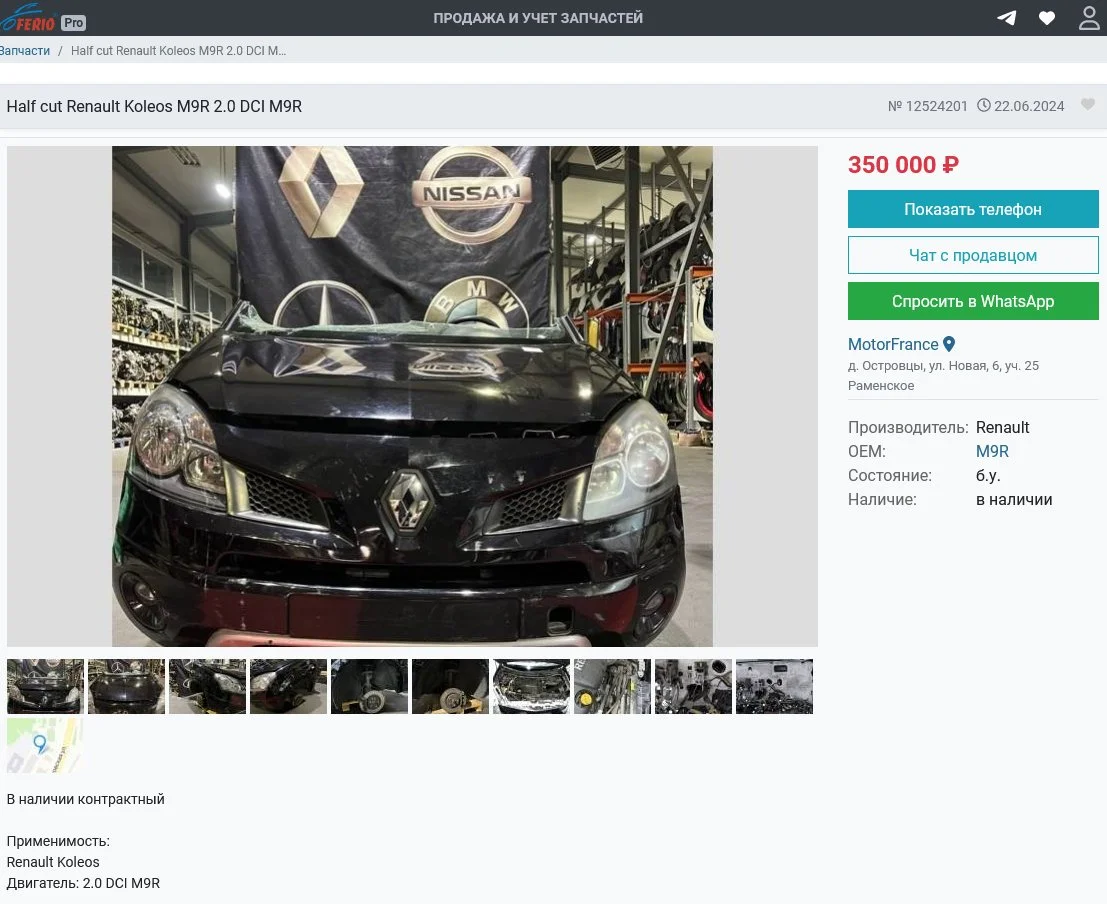Select tenth thumbnail showing wiring components
Viewport: 1107px width, 904px height.
pyautogui.click(x=774, y=686)
